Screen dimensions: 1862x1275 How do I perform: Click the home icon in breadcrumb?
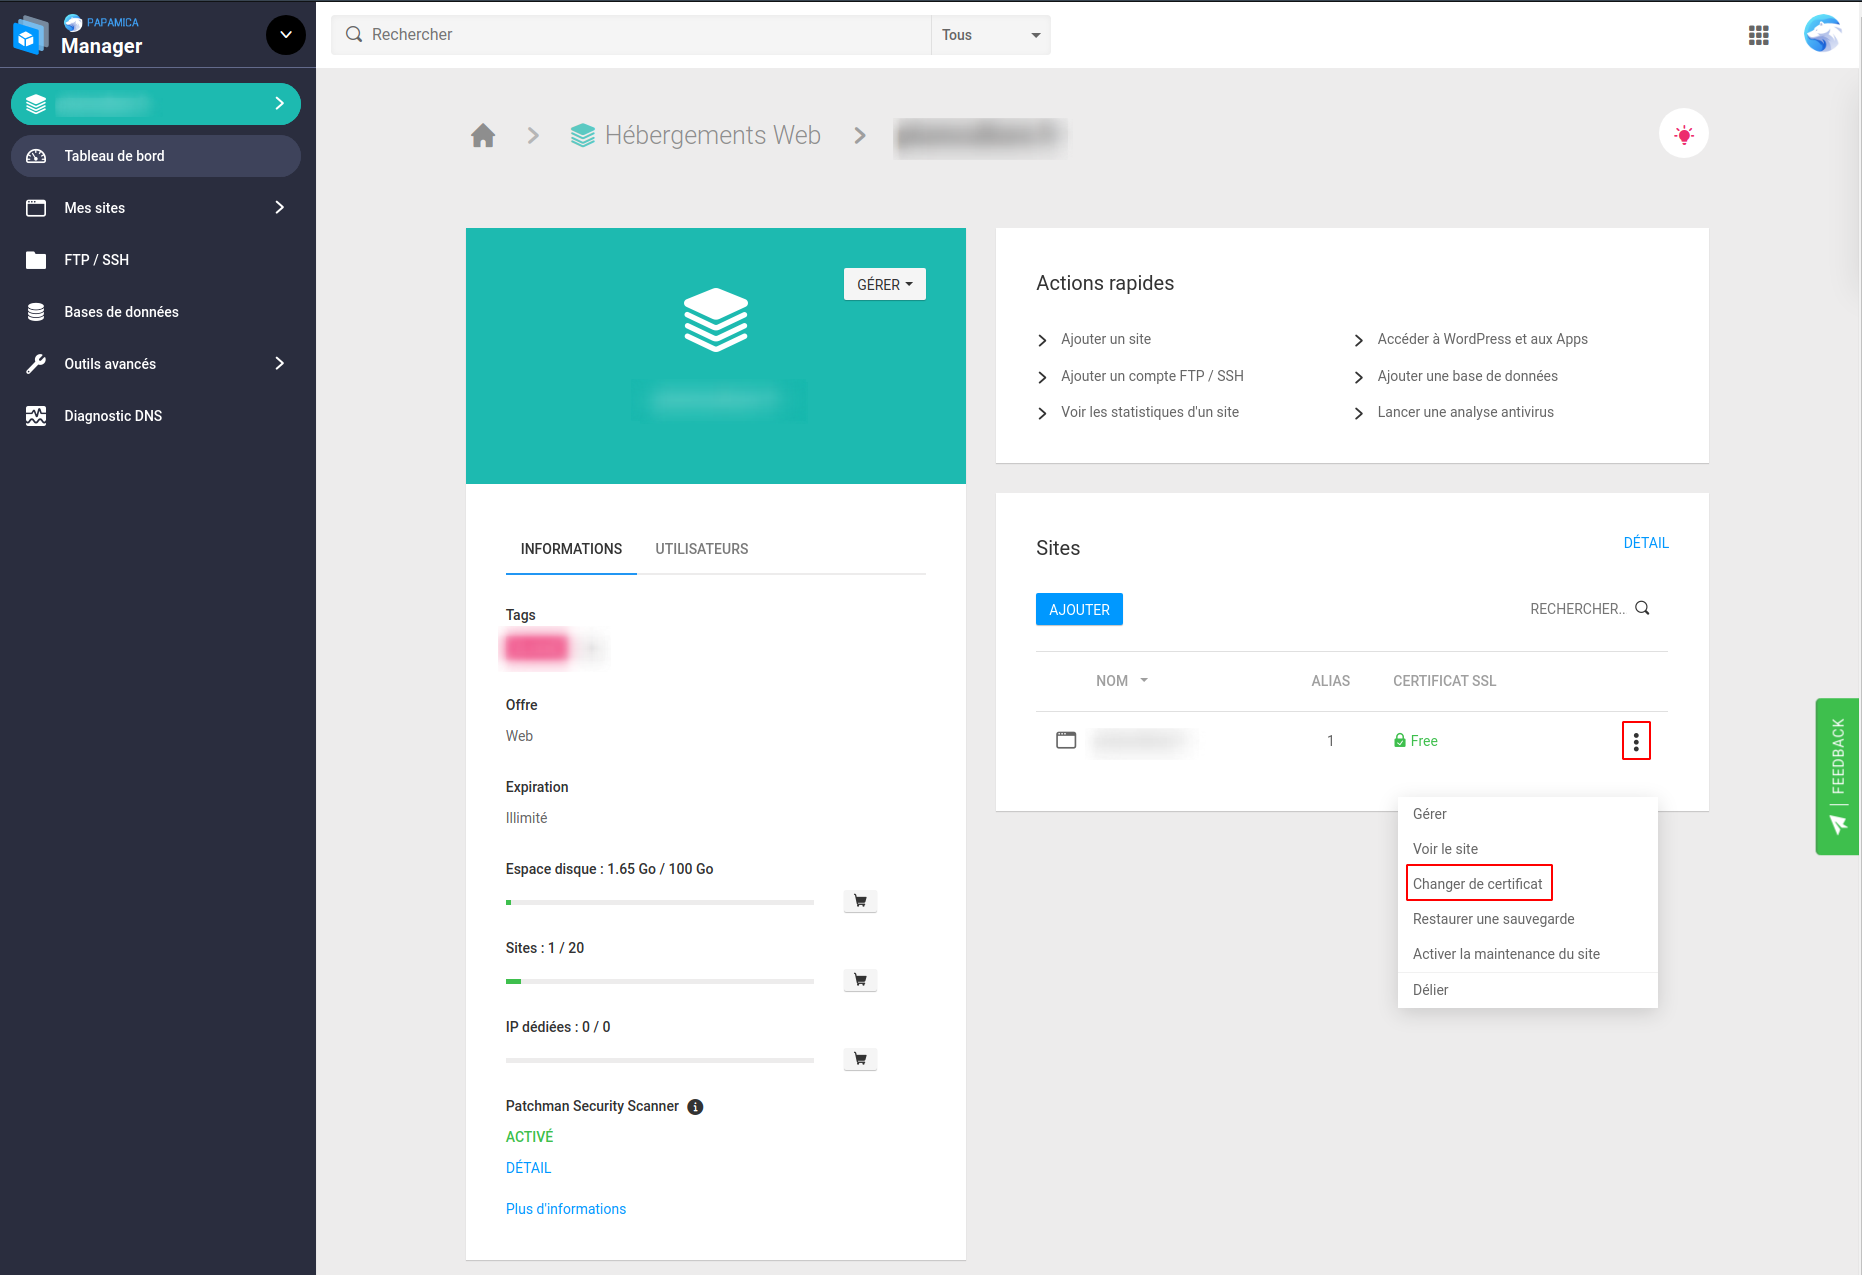[x=483, y=136]
